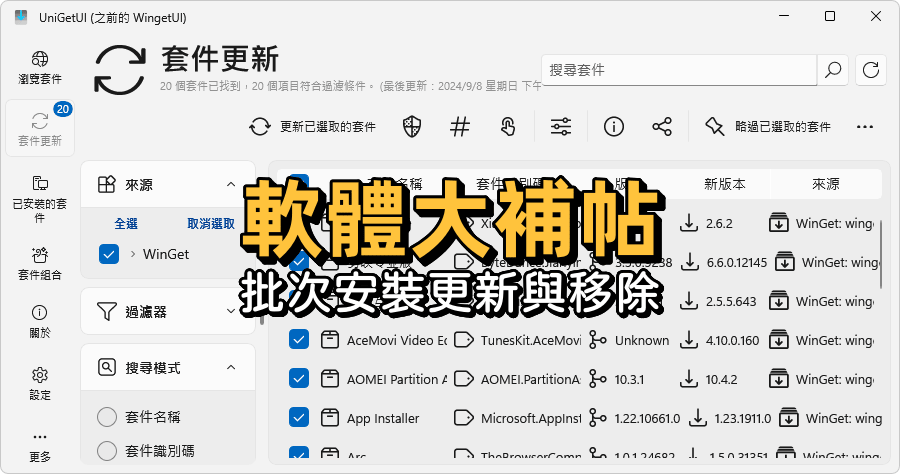Click download icon beside 2.6.2

tap(689, 223)
